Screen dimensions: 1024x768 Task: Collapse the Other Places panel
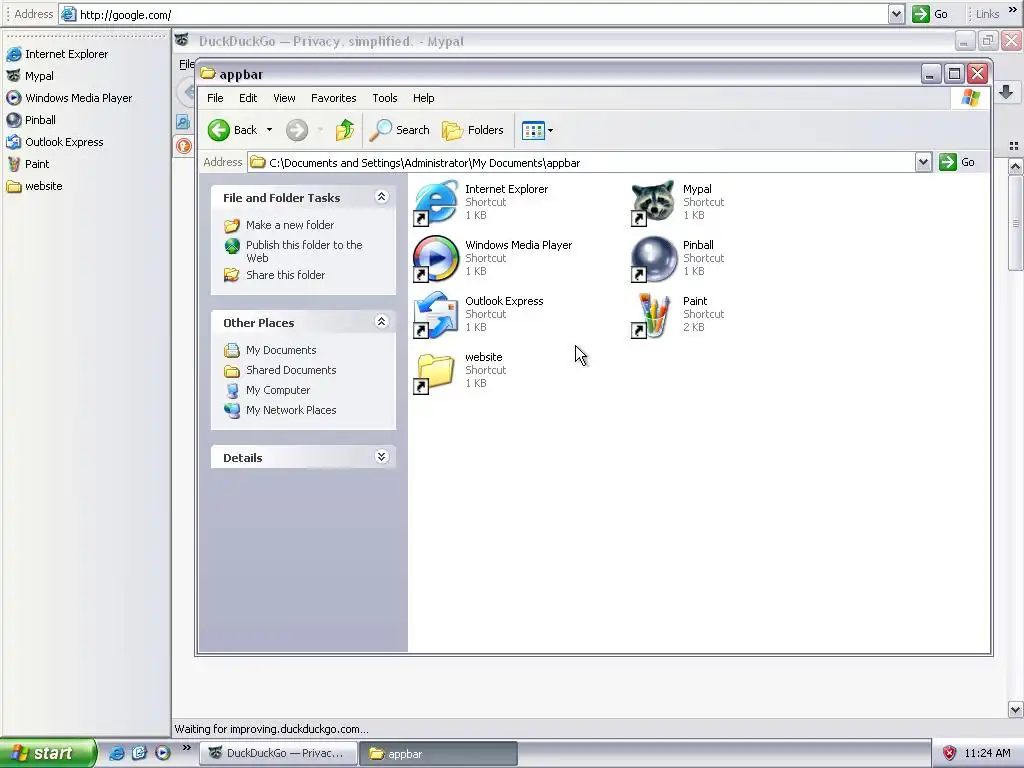click(x=382, y=321)
